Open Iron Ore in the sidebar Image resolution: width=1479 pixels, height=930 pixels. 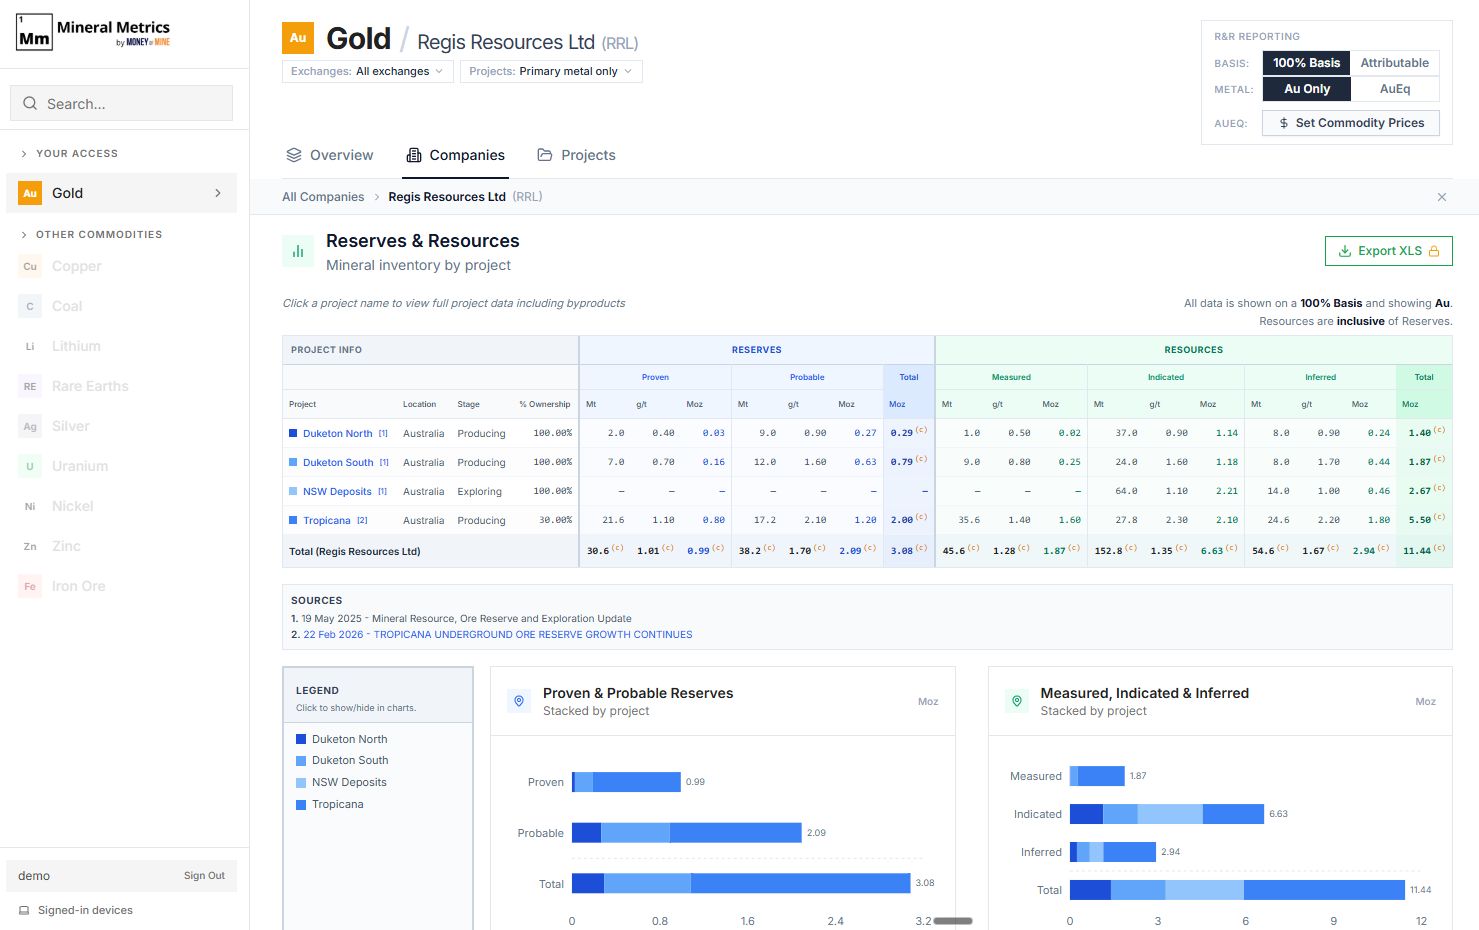click(121, 586)
